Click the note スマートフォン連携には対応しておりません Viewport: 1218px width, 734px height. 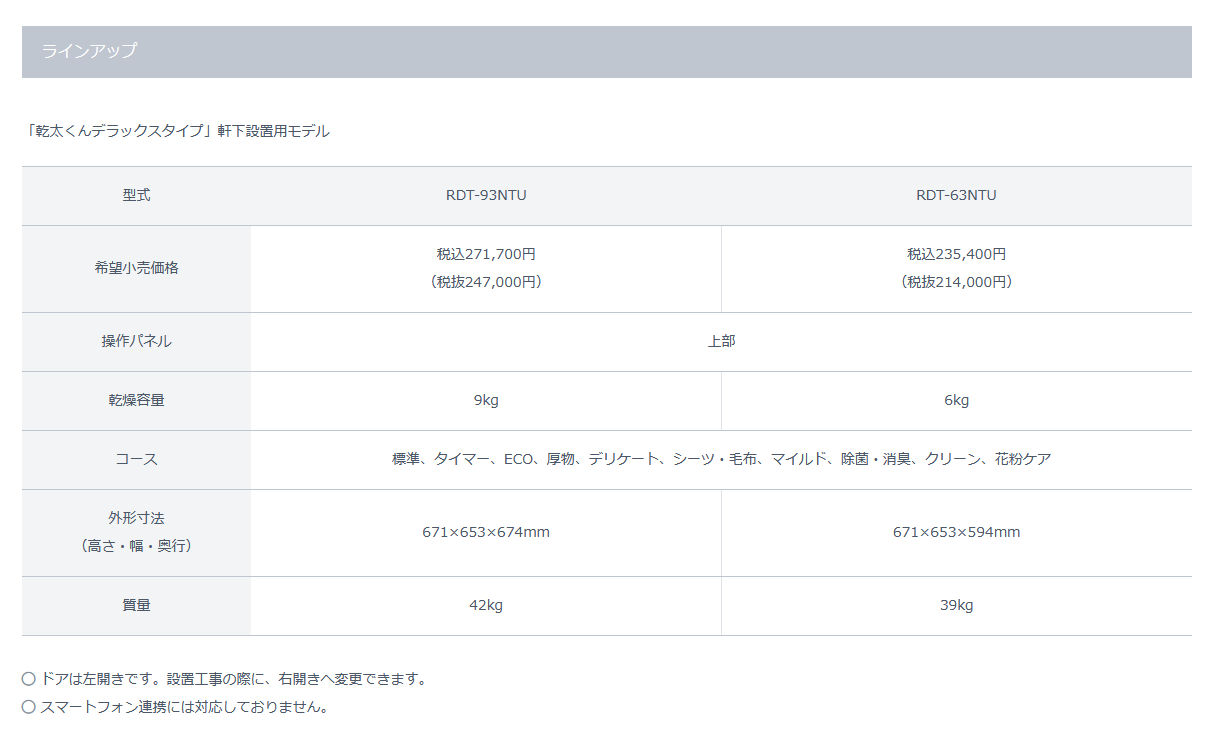coord(175,707)
